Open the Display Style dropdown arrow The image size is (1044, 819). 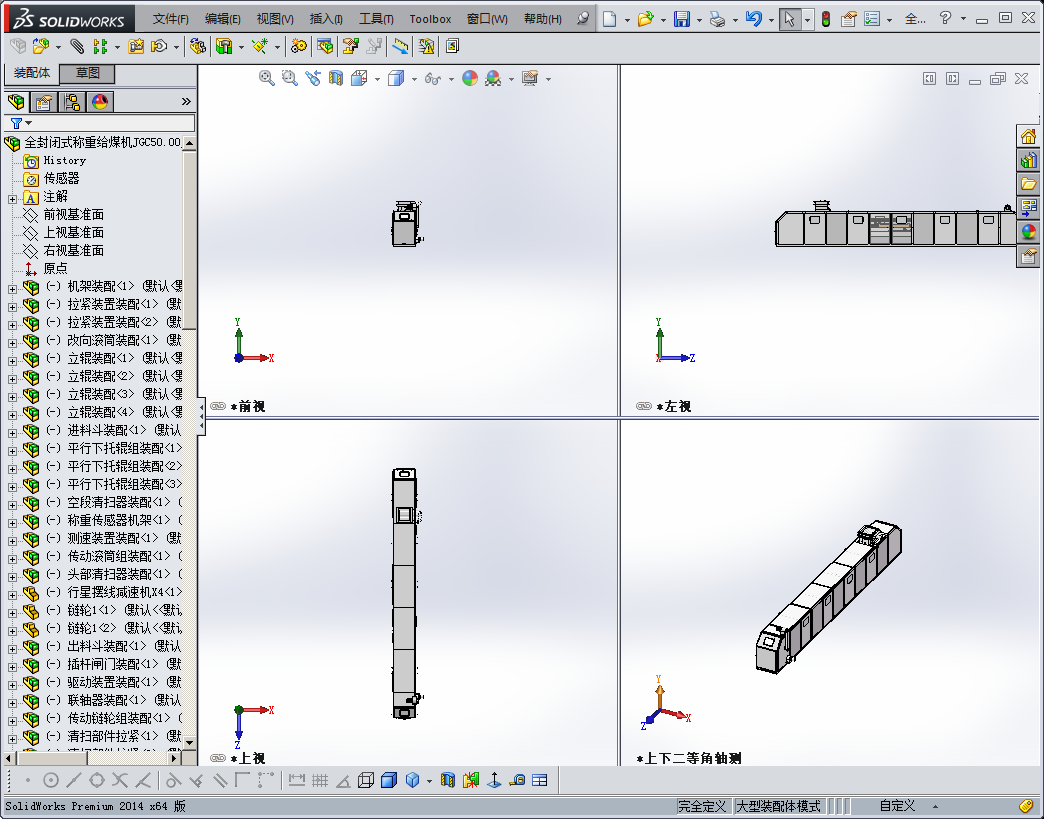[x=414, y=79]
